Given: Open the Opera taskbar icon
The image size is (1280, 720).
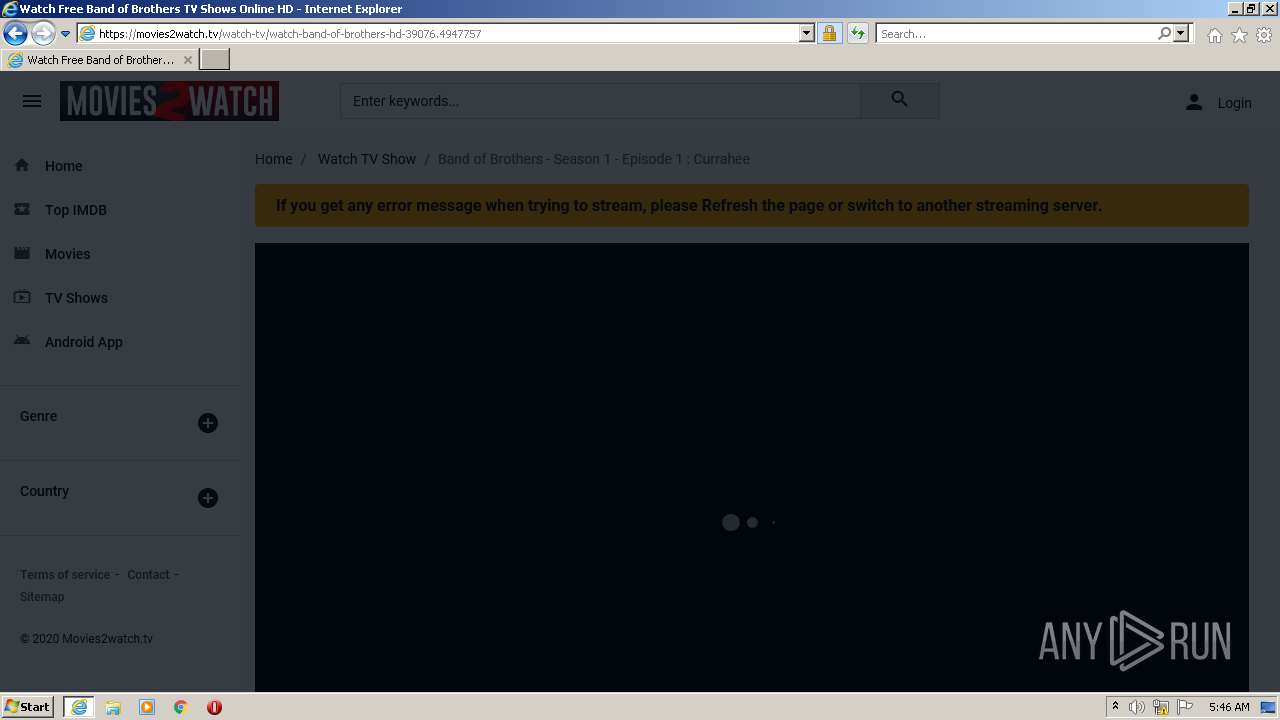Looking at the screenshot, I should click(214, 707).
